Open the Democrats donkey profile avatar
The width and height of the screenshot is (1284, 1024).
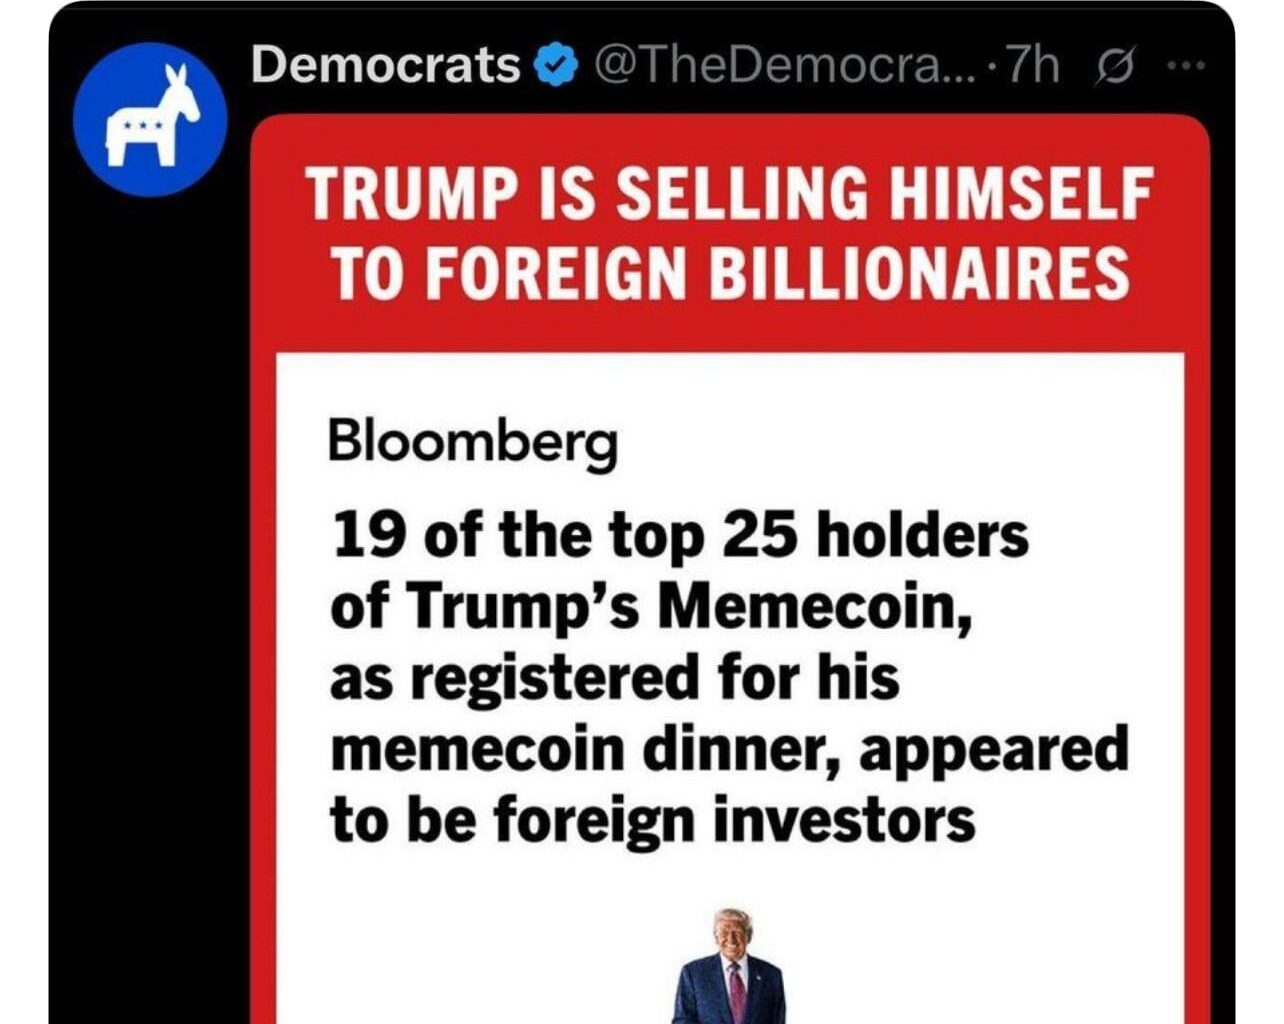151,119
